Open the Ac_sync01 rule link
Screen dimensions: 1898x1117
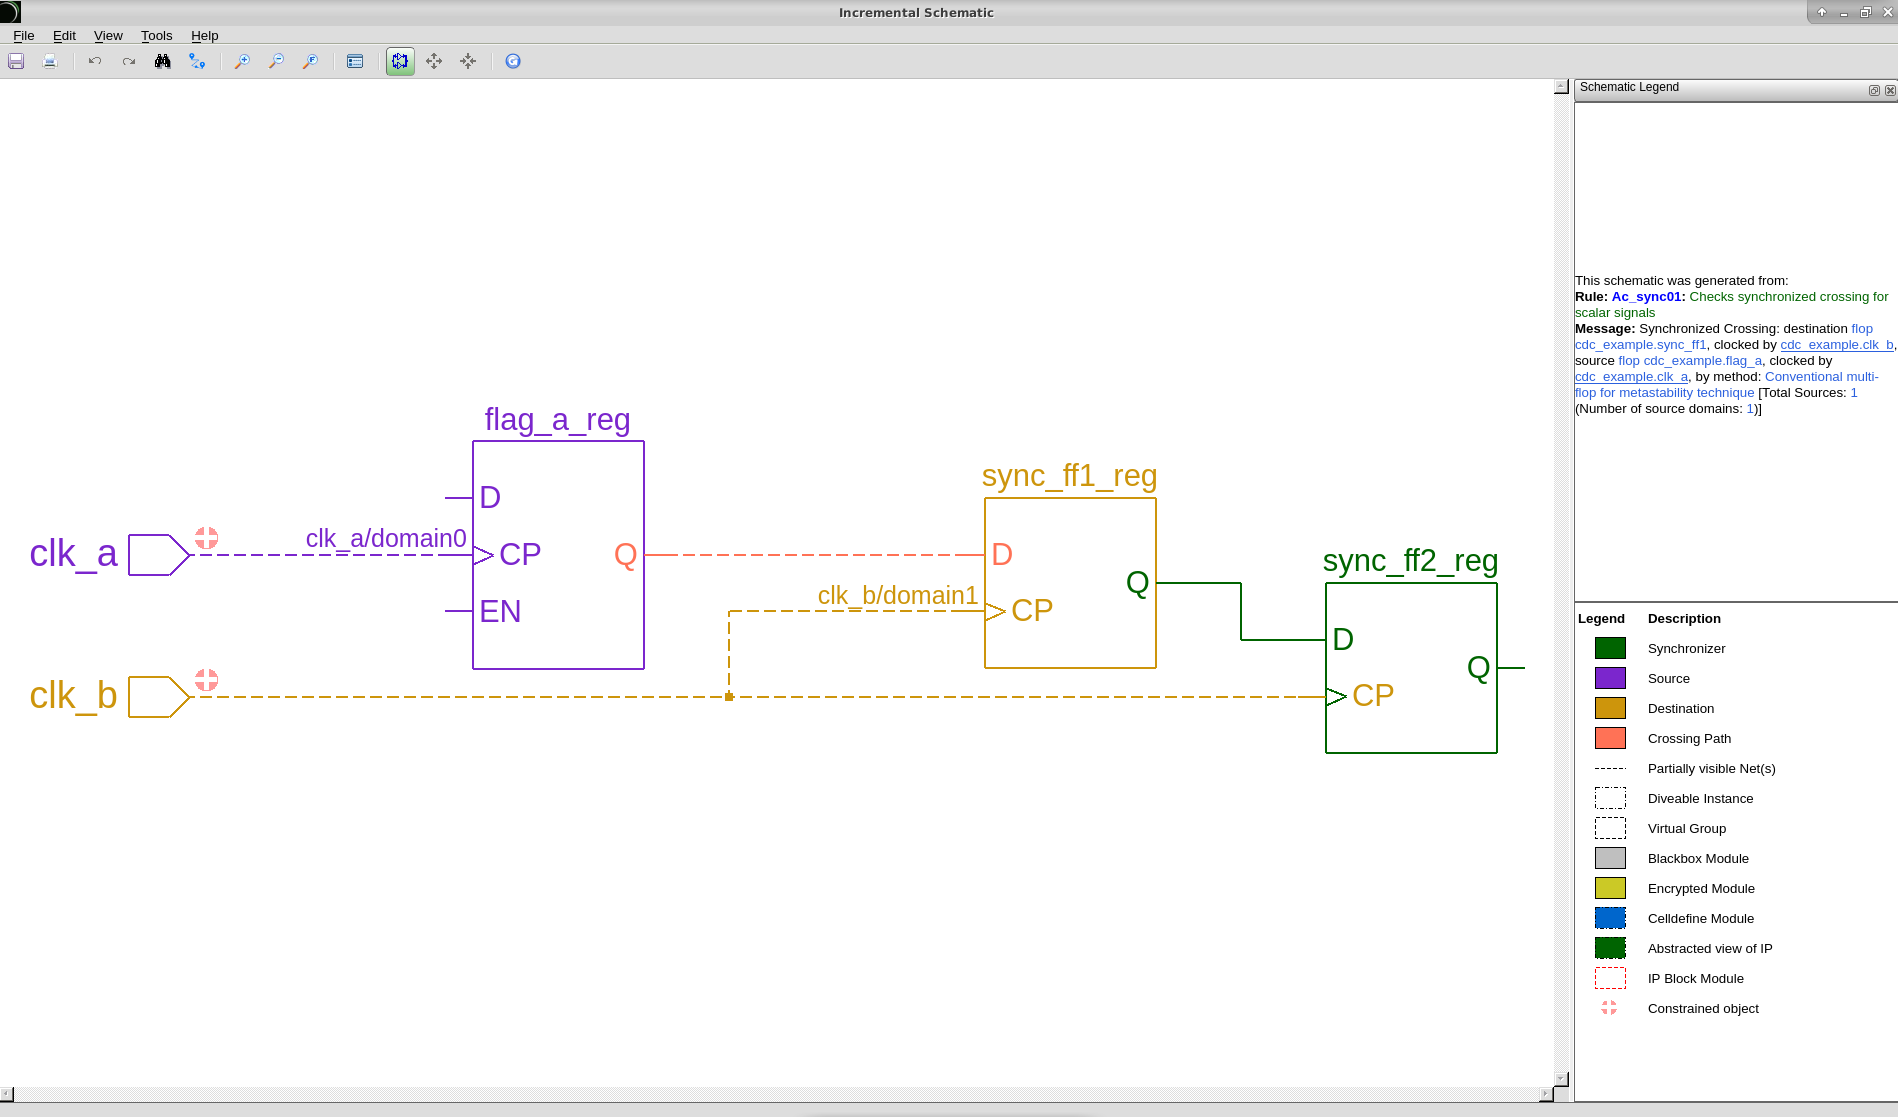(x=1648, y=297)
